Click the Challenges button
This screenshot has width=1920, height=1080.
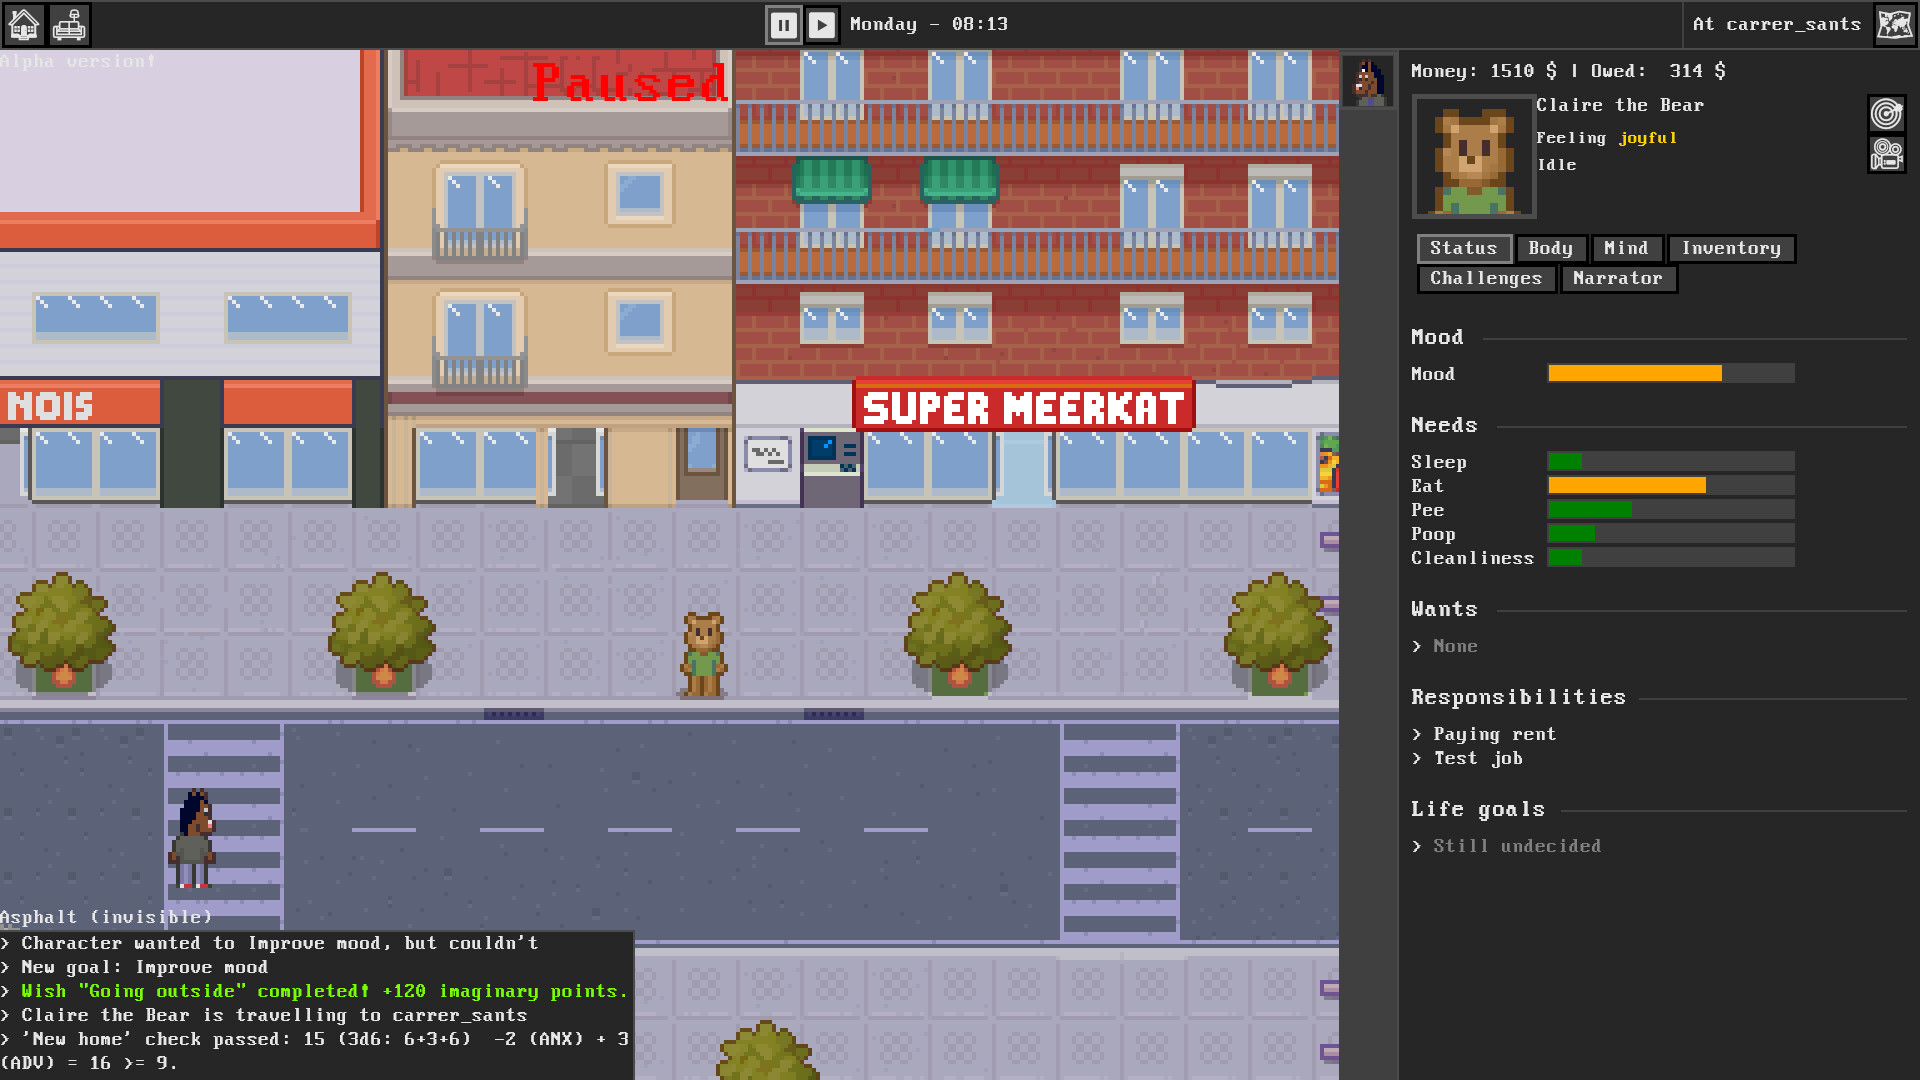point(1486,278)
